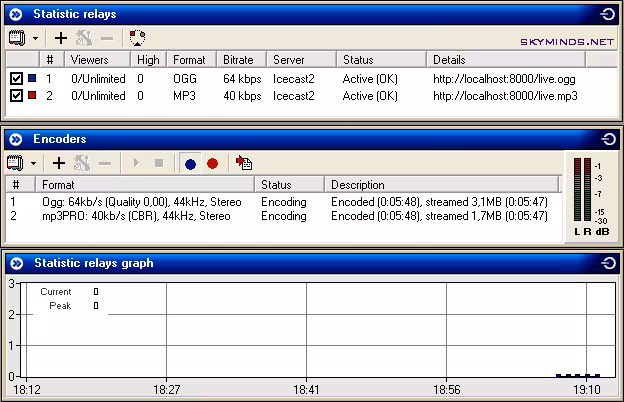Click the L R dB level meter
This screenshot has width=624, height=402.
click(591, 197)
